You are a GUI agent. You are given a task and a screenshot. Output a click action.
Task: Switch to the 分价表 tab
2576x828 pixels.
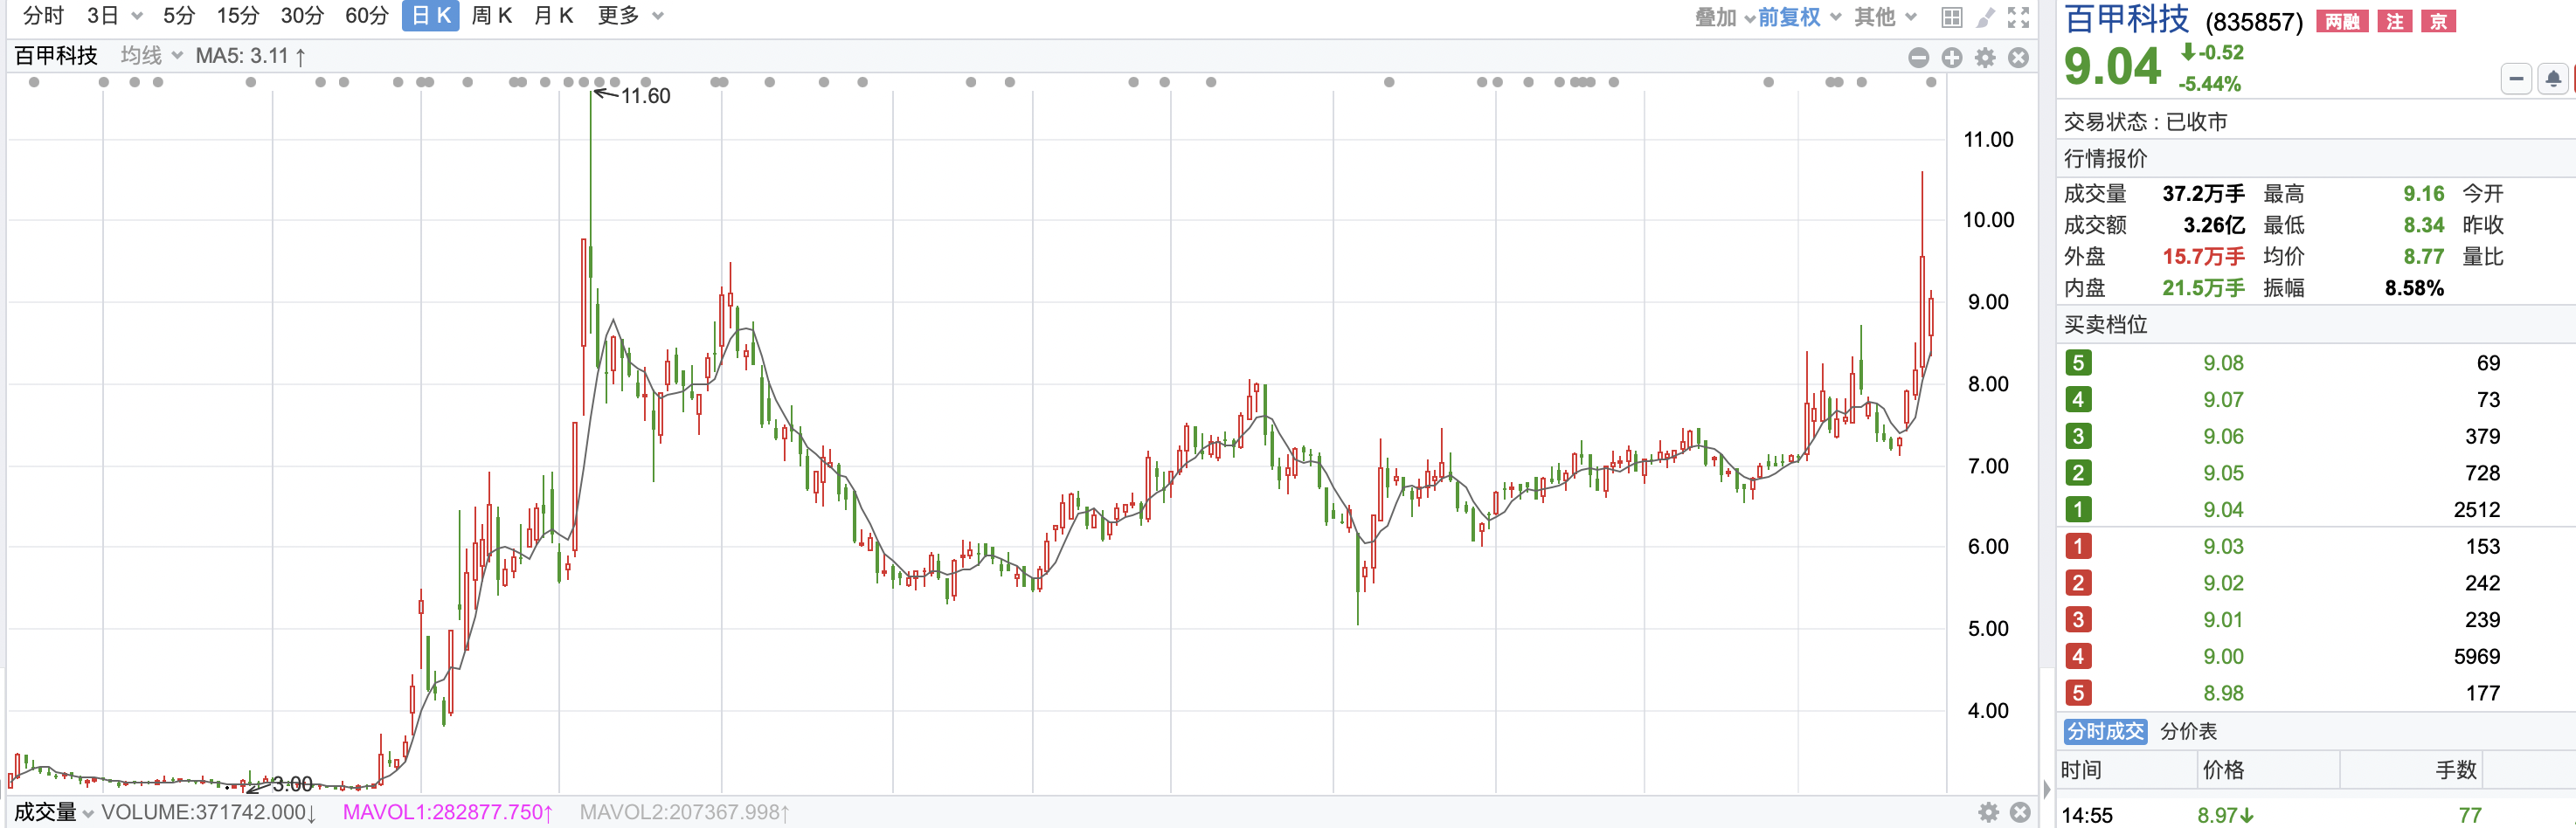(2188, 731)
